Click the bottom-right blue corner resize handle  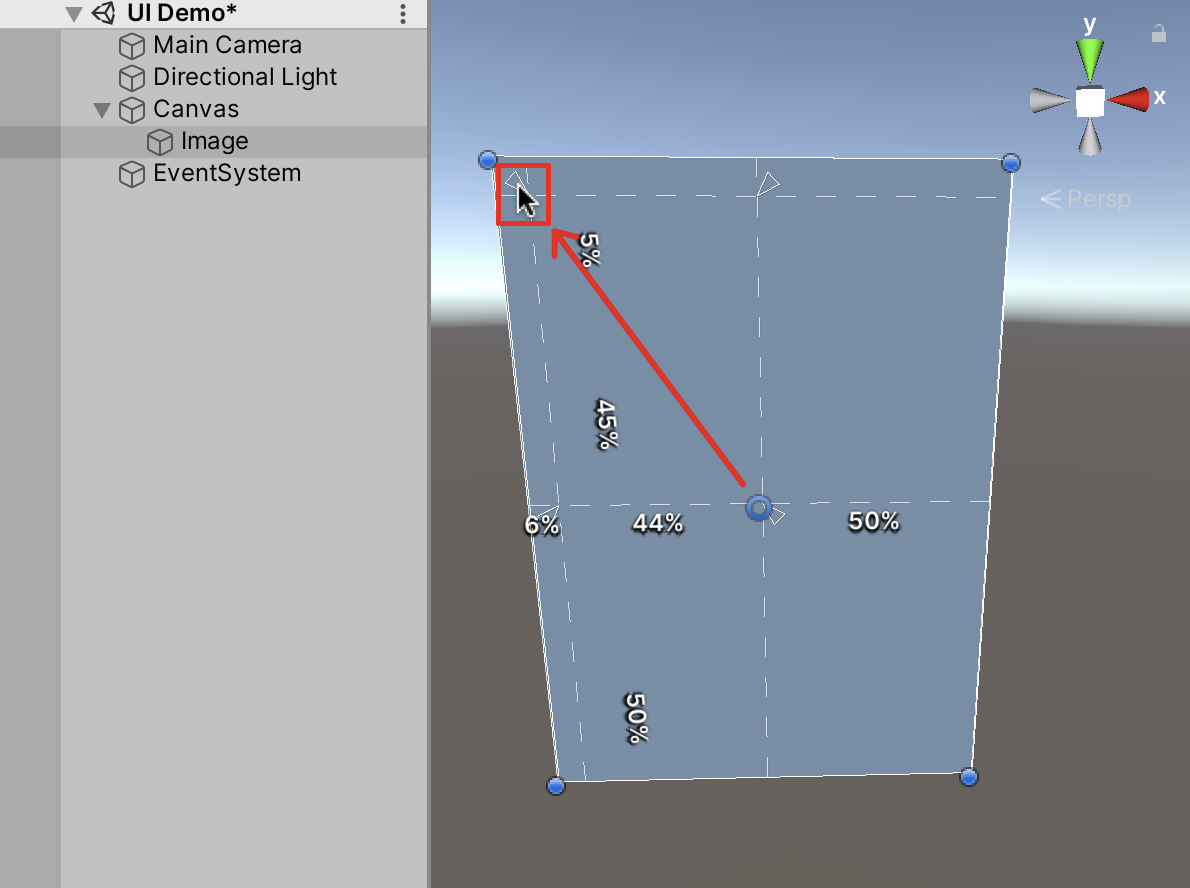point(968,777)
